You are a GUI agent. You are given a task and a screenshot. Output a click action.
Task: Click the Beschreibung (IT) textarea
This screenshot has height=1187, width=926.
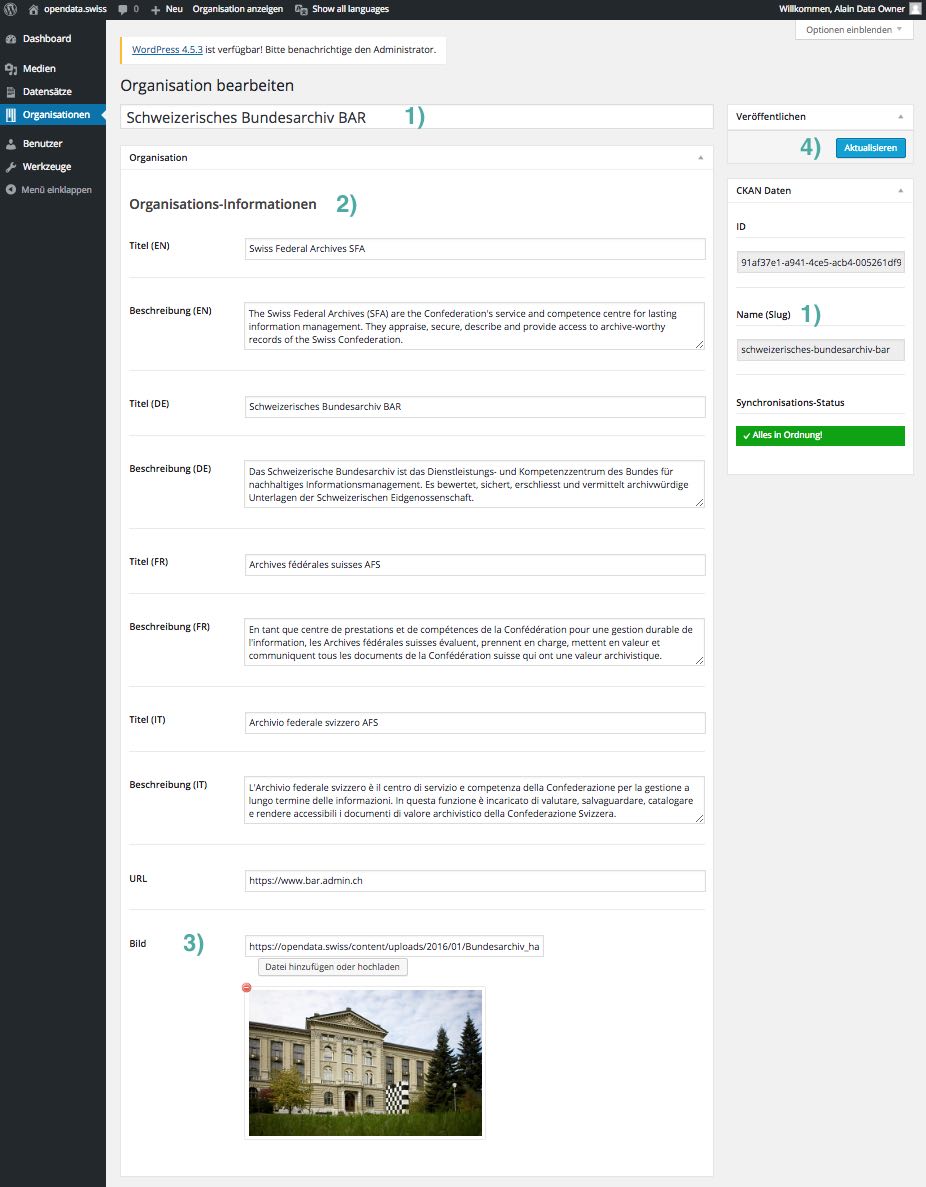(x=475, y=800)
